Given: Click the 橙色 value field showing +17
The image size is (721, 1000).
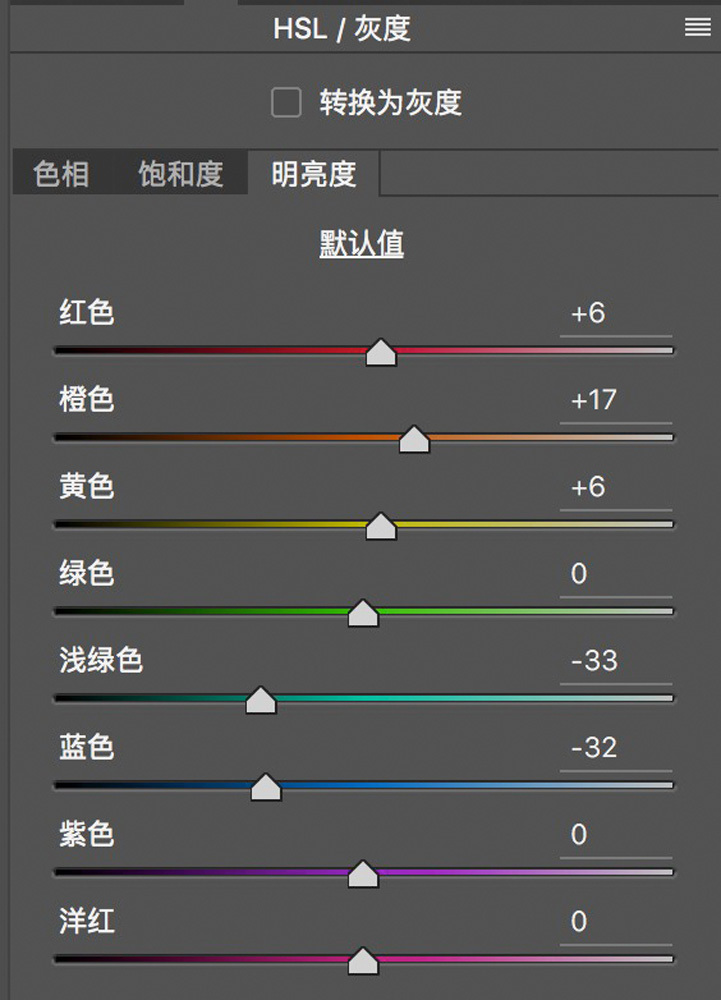Looking at the screenshot, I should click(x=612, y=401).
